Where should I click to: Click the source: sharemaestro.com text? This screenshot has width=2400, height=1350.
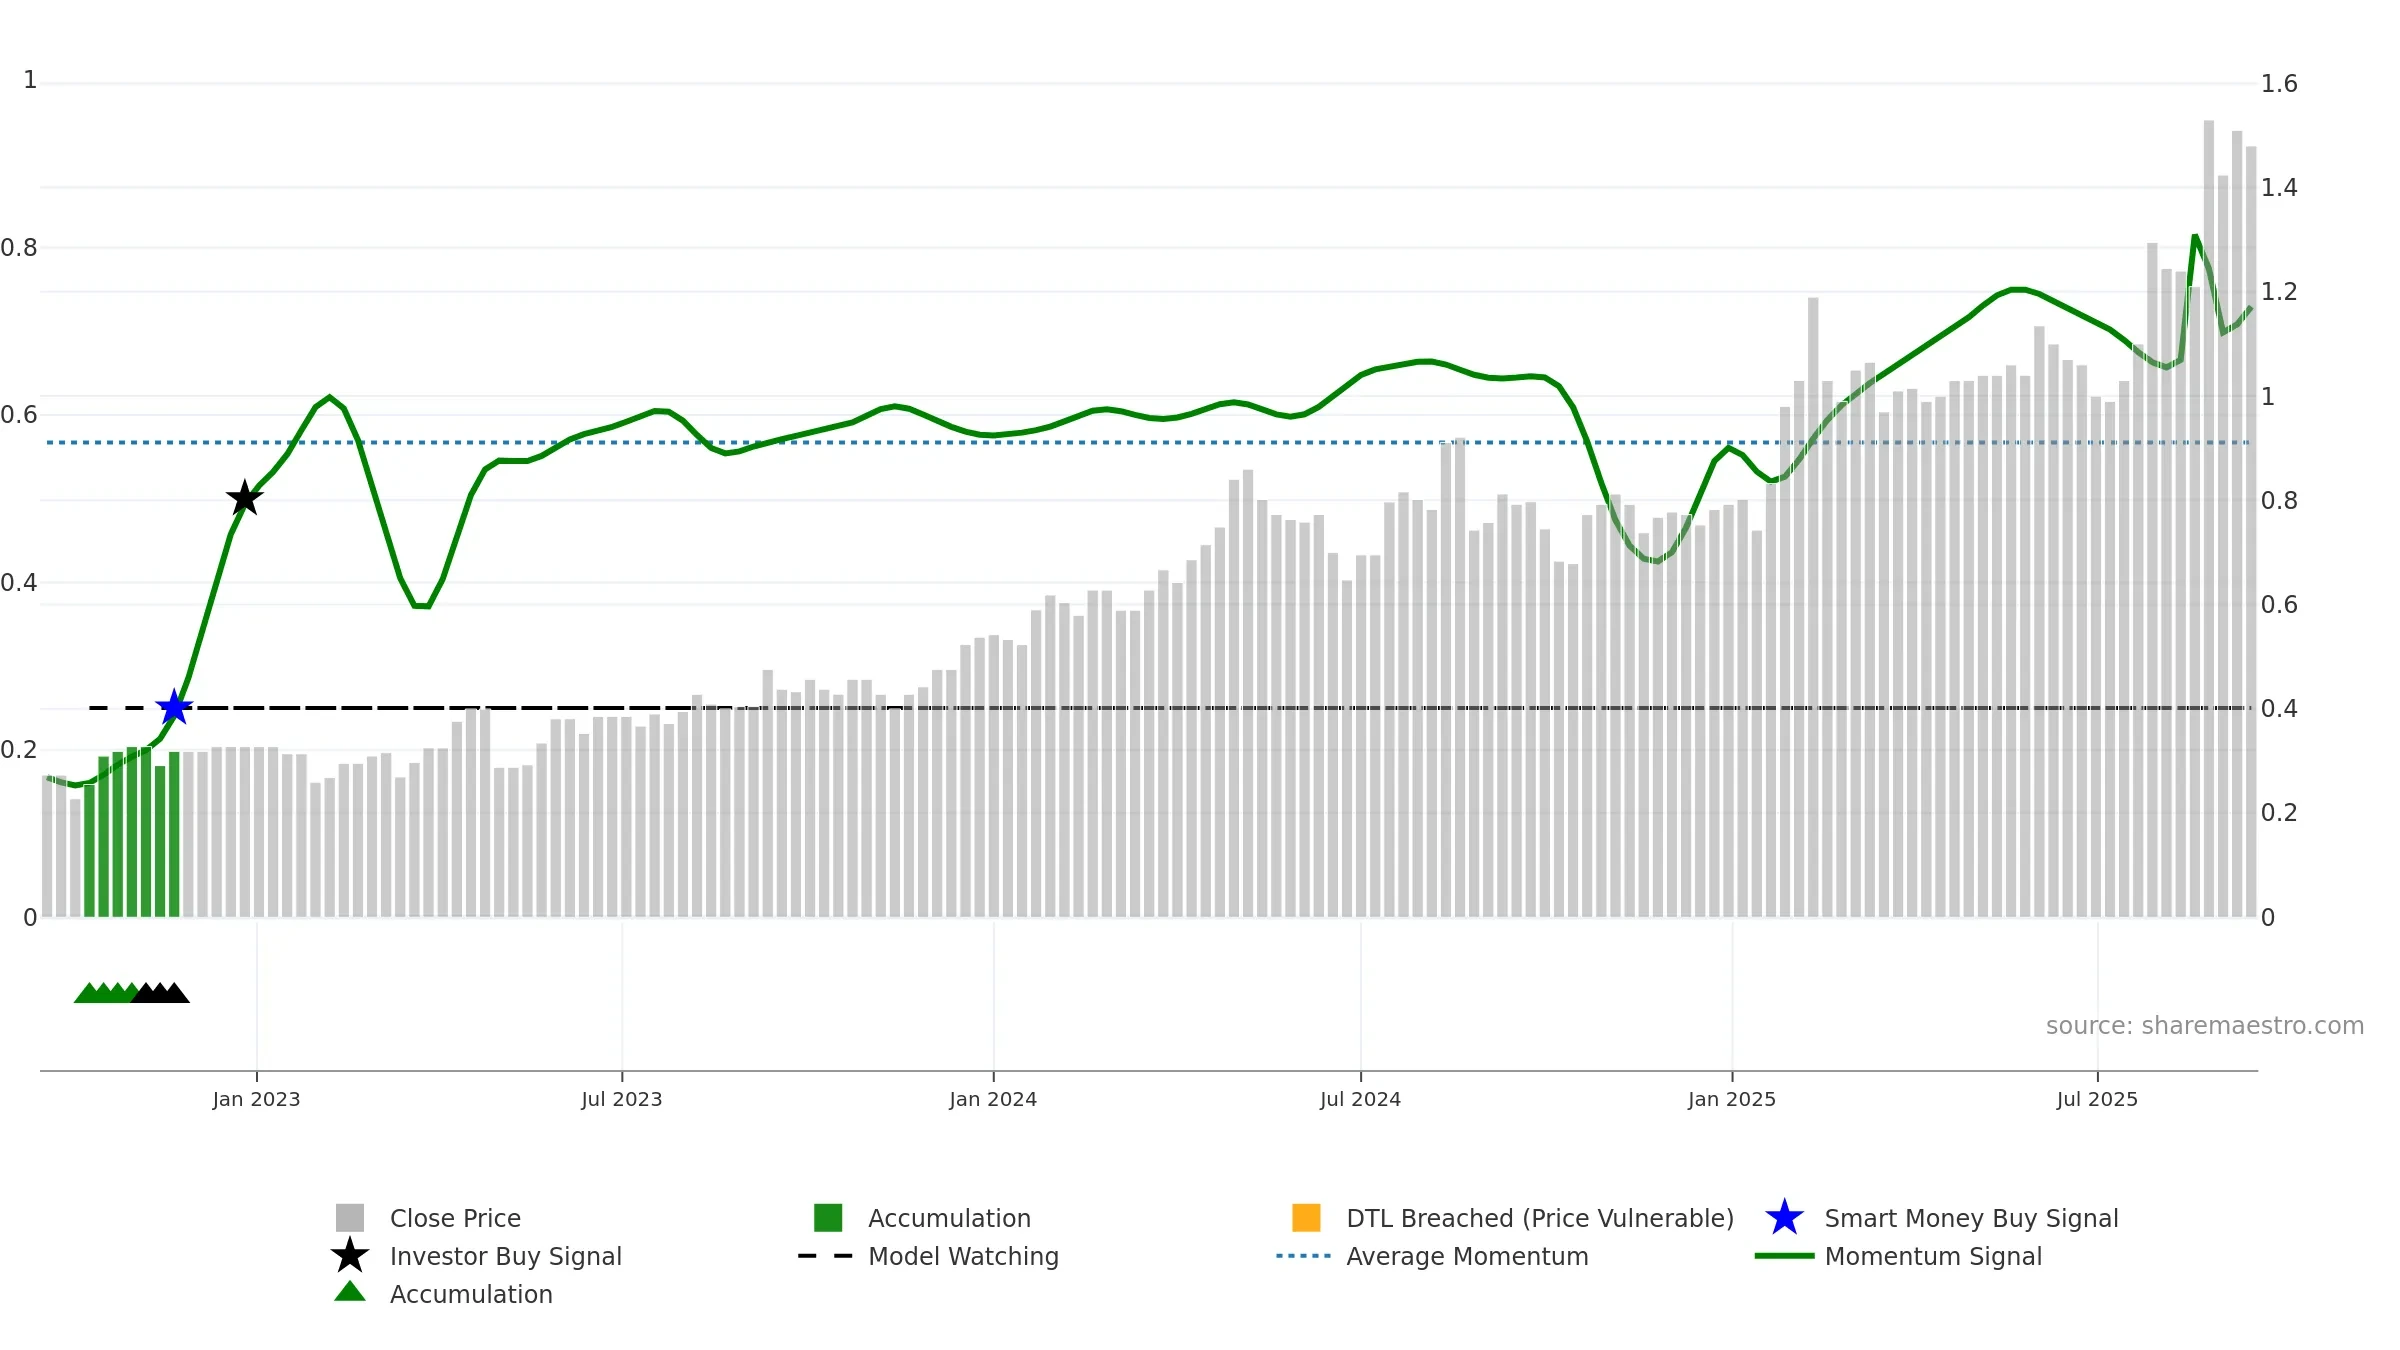point(2205,1026)
